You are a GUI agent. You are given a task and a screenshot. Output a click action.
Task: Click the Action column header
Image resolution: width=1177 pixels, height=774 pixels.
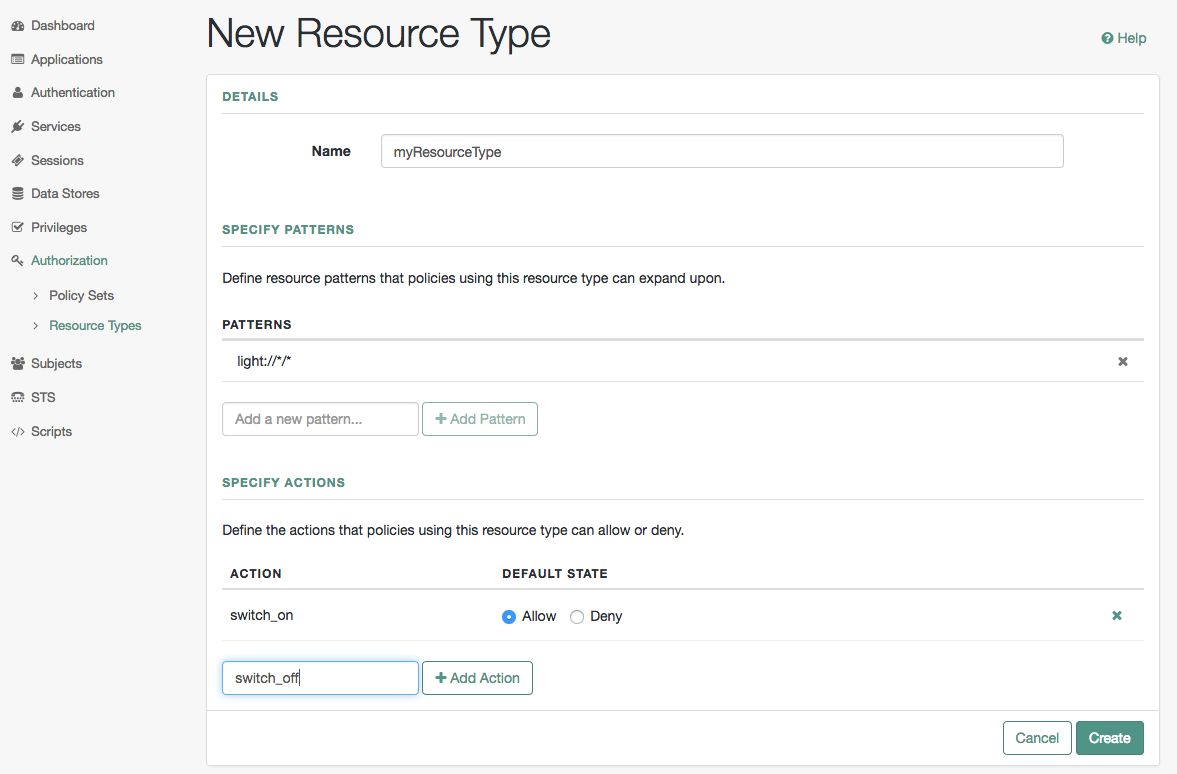(x=256, y=574)
